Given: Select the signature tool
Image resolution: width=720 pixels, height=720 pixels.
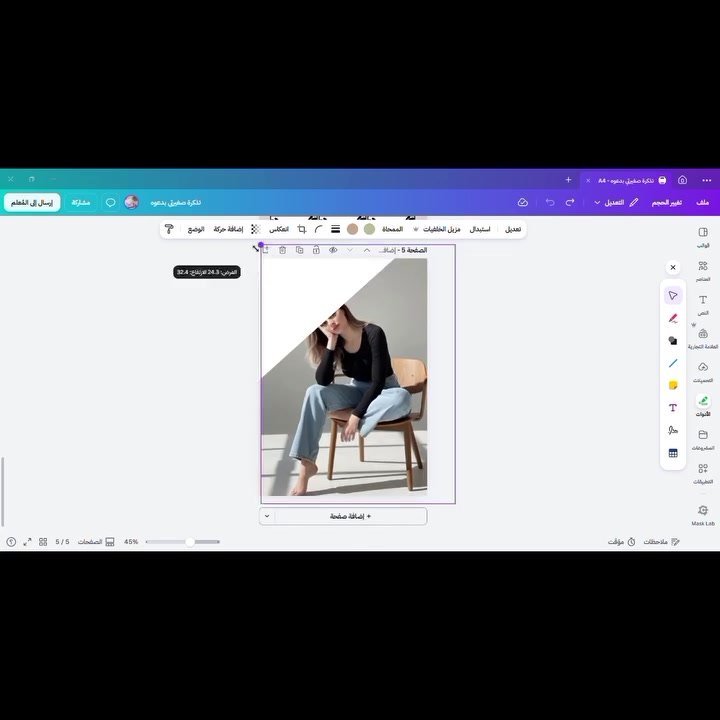Looking at the screenshot, I should tap(673, 430).
